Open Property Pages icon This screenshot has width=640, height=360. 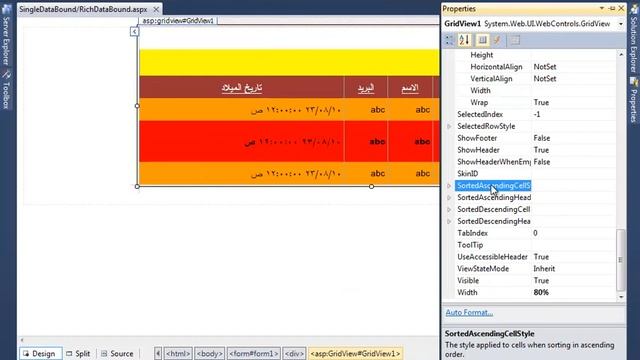click(x=515, y=40)
